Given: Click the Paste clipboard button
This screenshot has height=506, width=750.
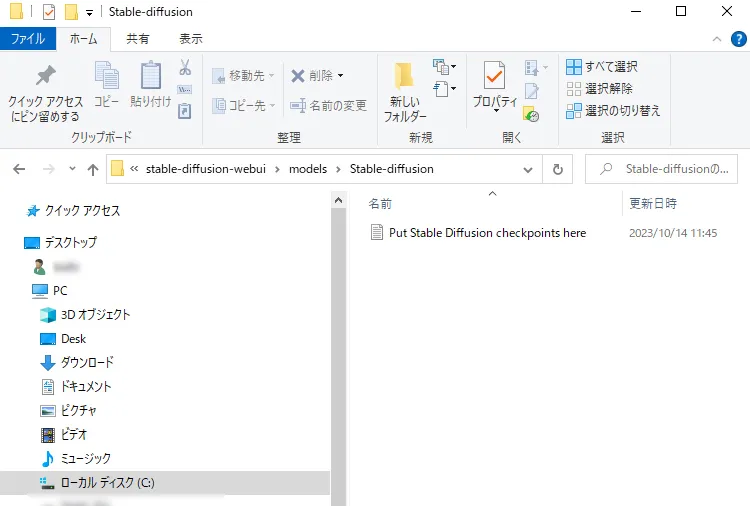Looking at the screenshot, I should pos(151,84).
